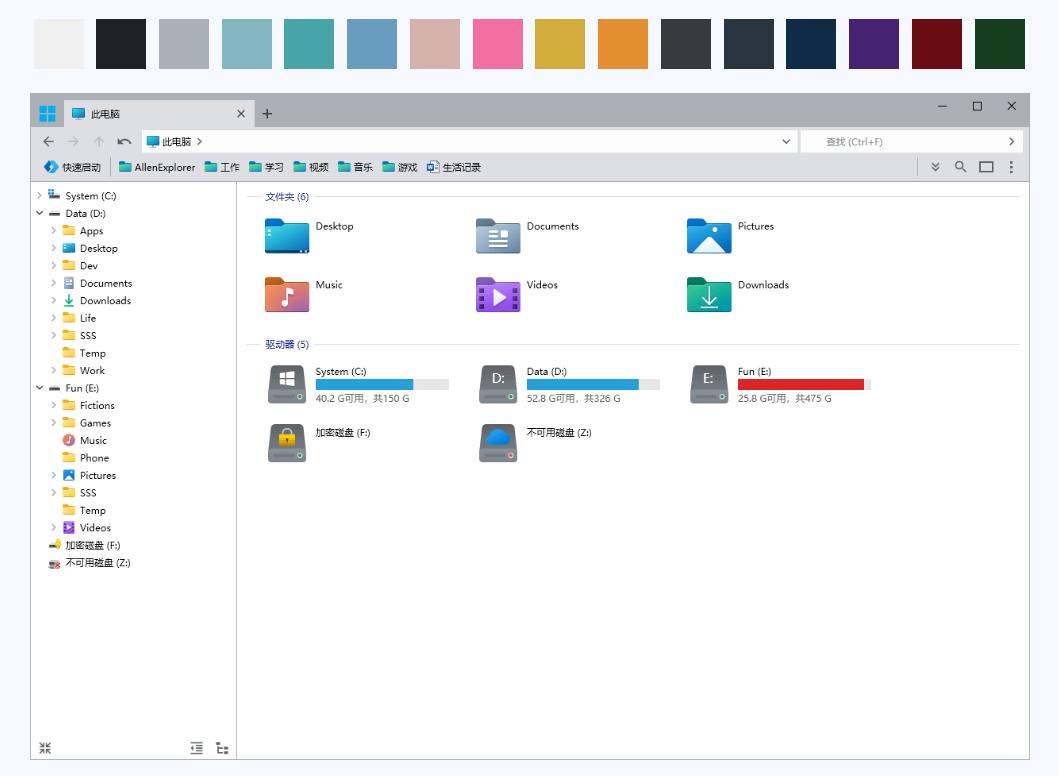Image resolution: width=1059 pixels, height=776 pixels.
Task: Expand the Fictions folder node
Action: pyautogui.click(x=53, y=405)
